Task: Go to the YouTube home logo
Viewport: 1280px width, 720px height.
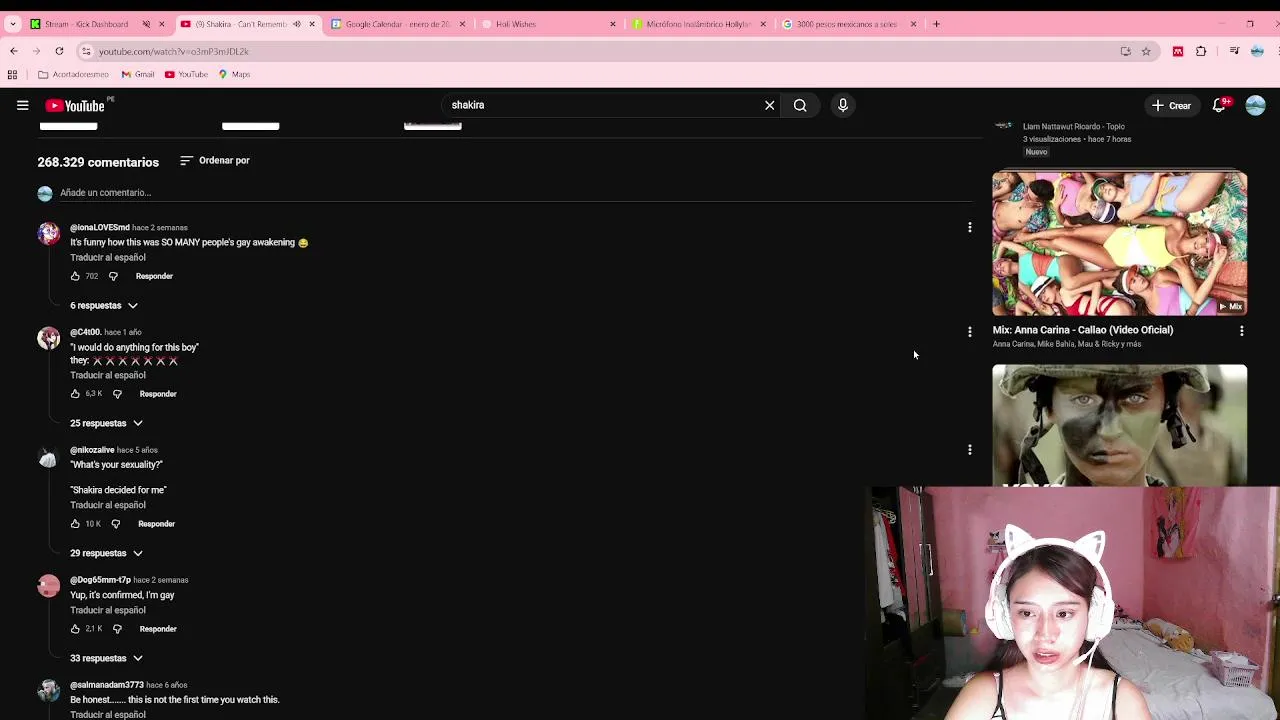Action: tap(75, 106)
